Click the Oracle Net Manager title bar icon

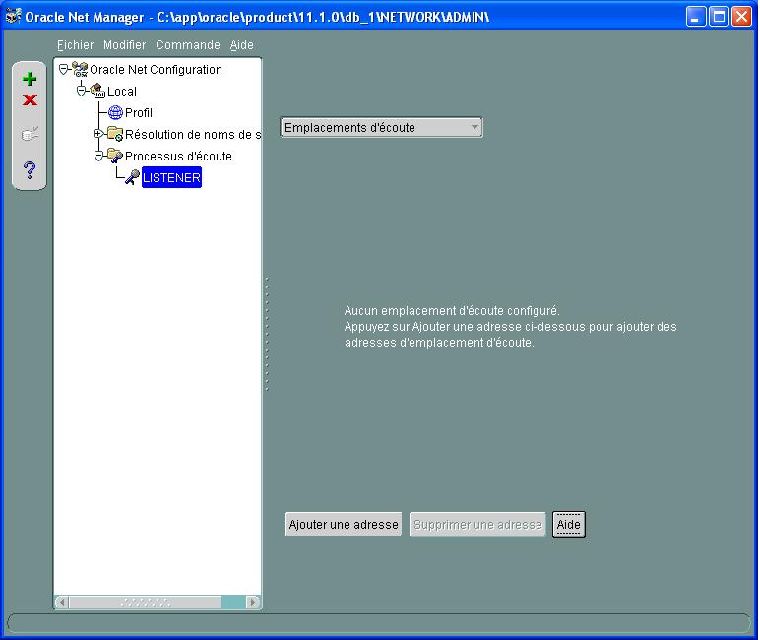14,16
